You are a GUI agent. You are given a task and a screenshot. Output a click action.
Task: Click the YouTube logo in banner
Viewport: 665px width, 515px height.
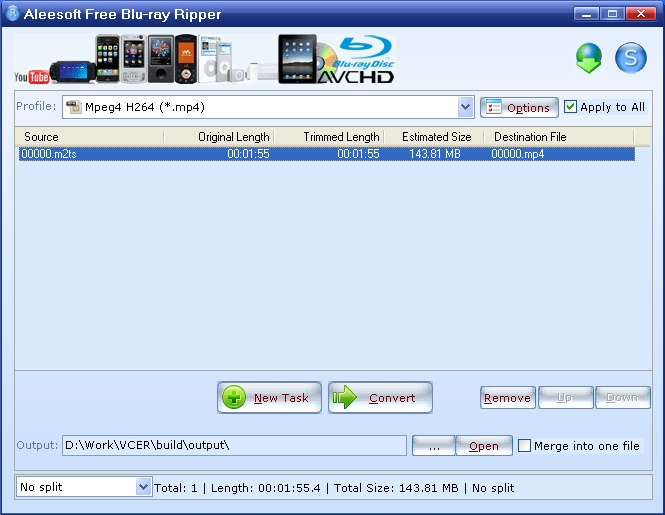point(32,77)
